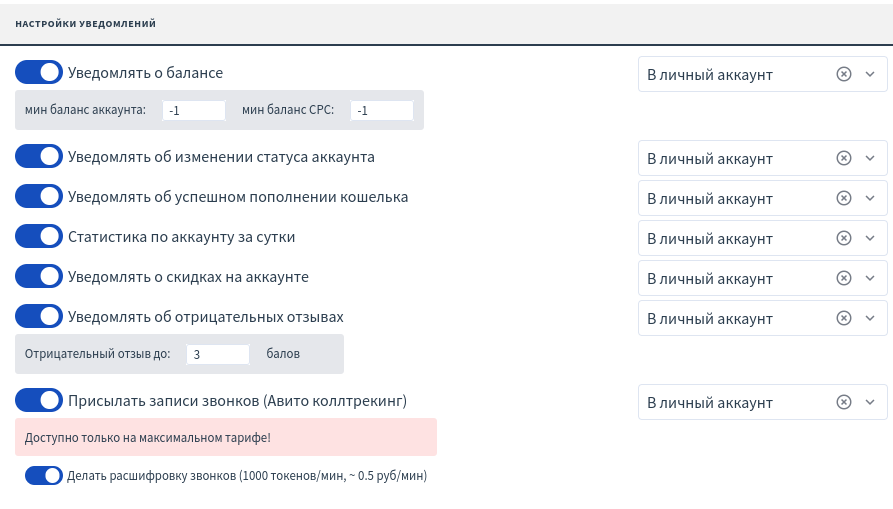Clear account selection for status change notifications

click(843, 158)
